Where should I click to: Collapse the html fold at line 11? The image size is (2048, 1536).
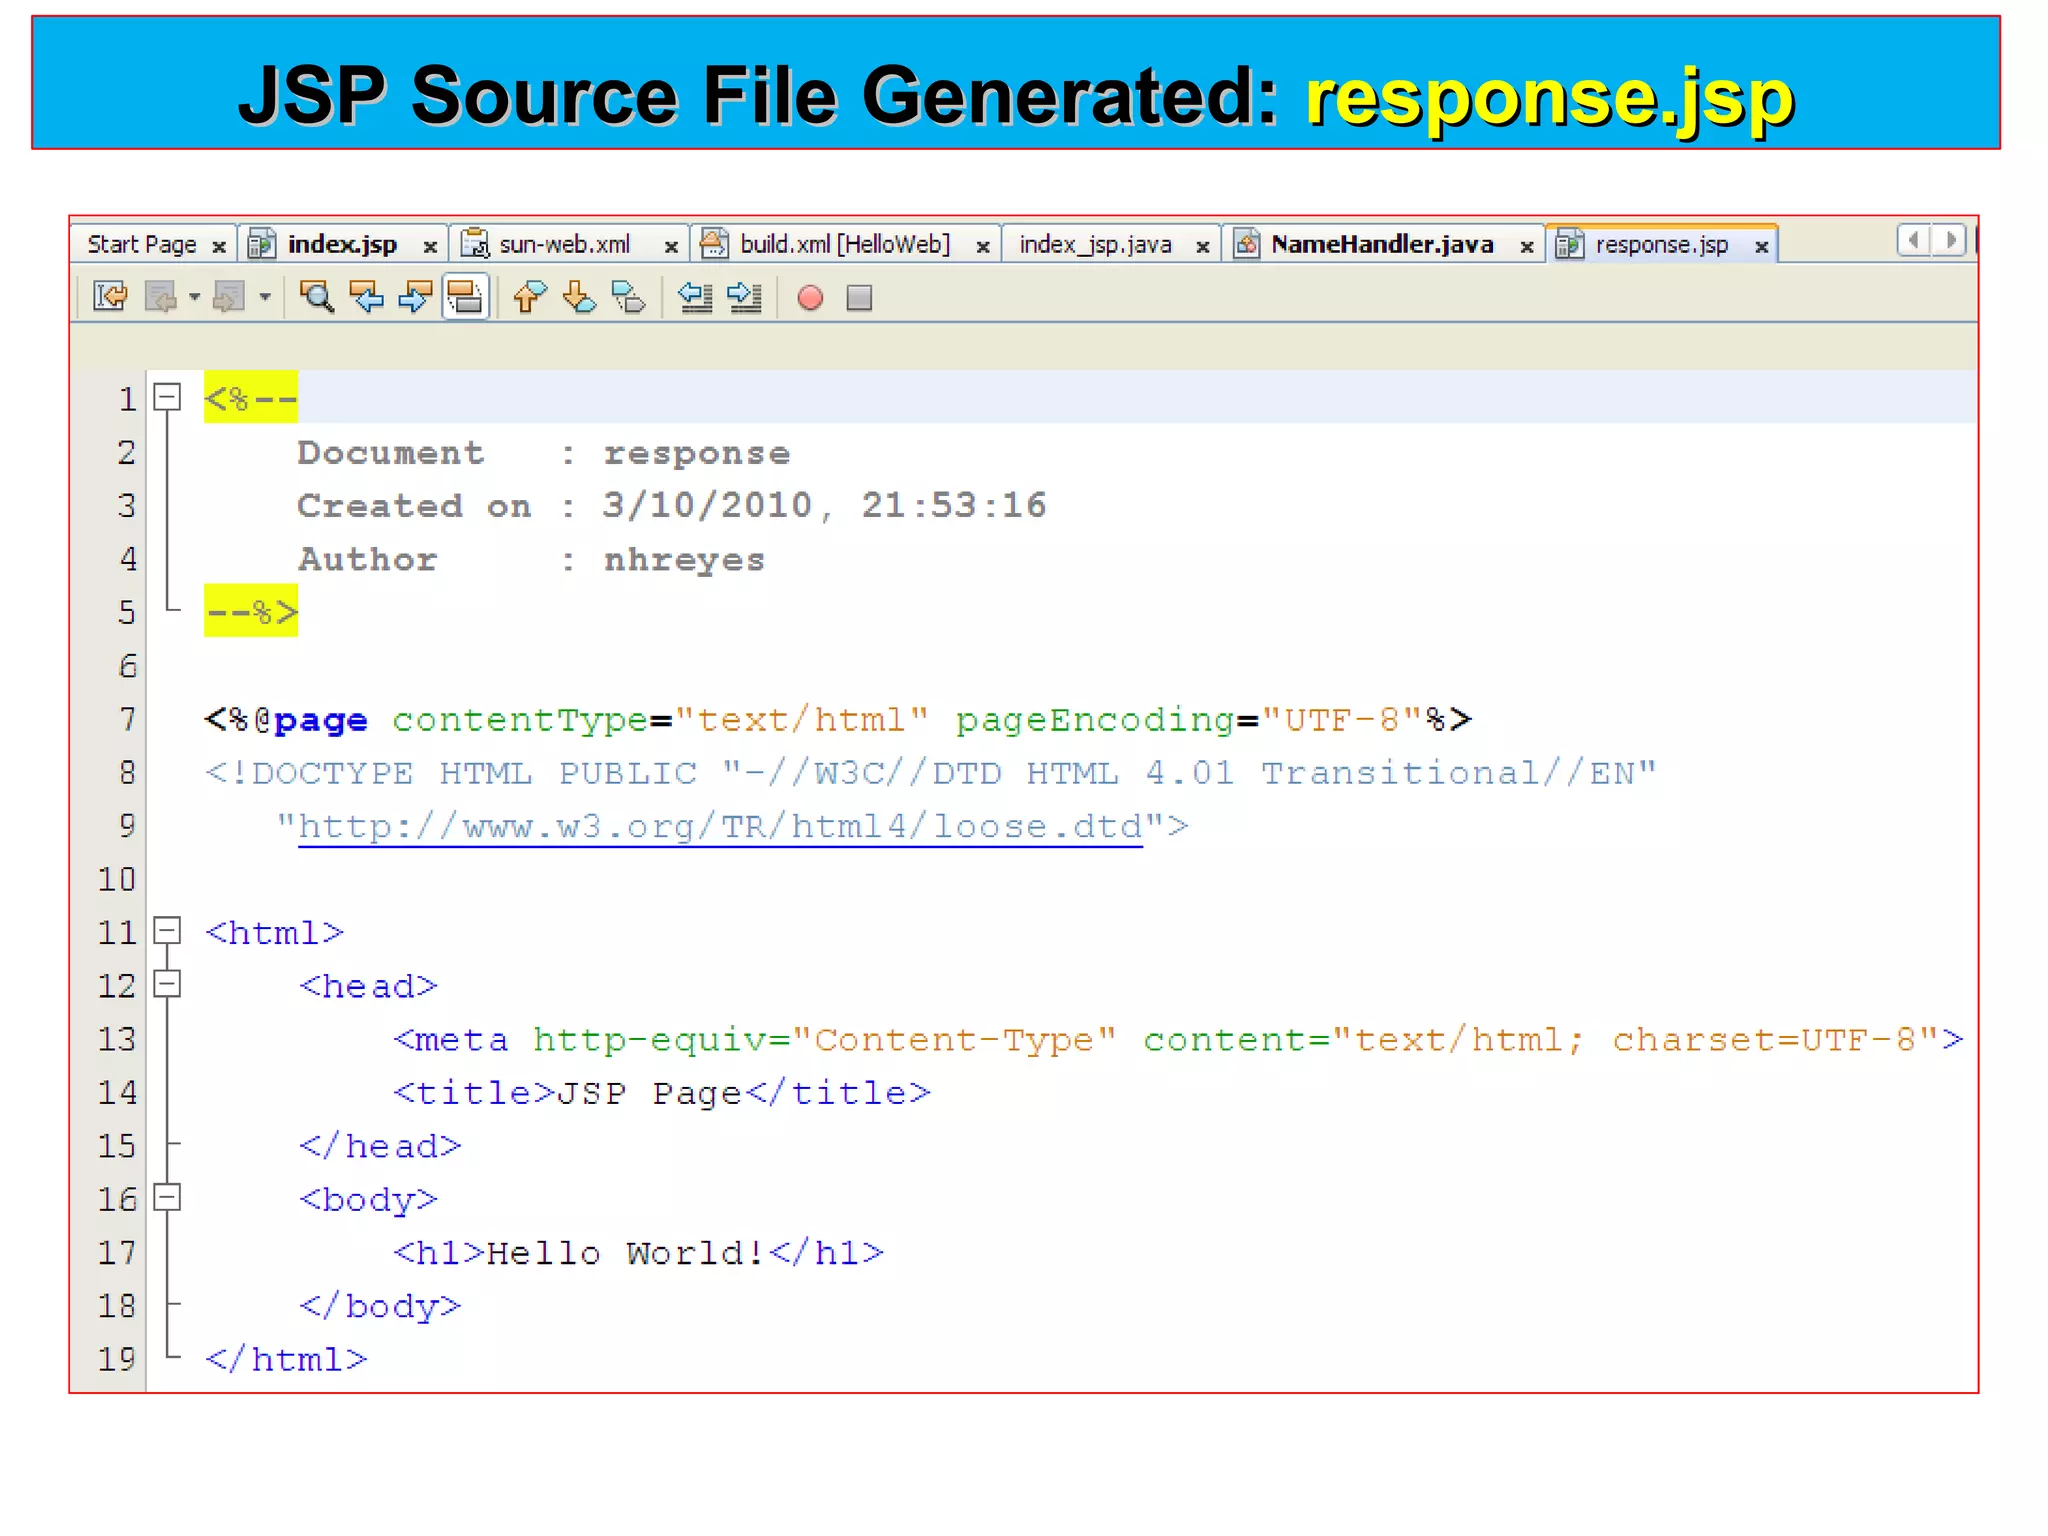[x=167, y=931]
